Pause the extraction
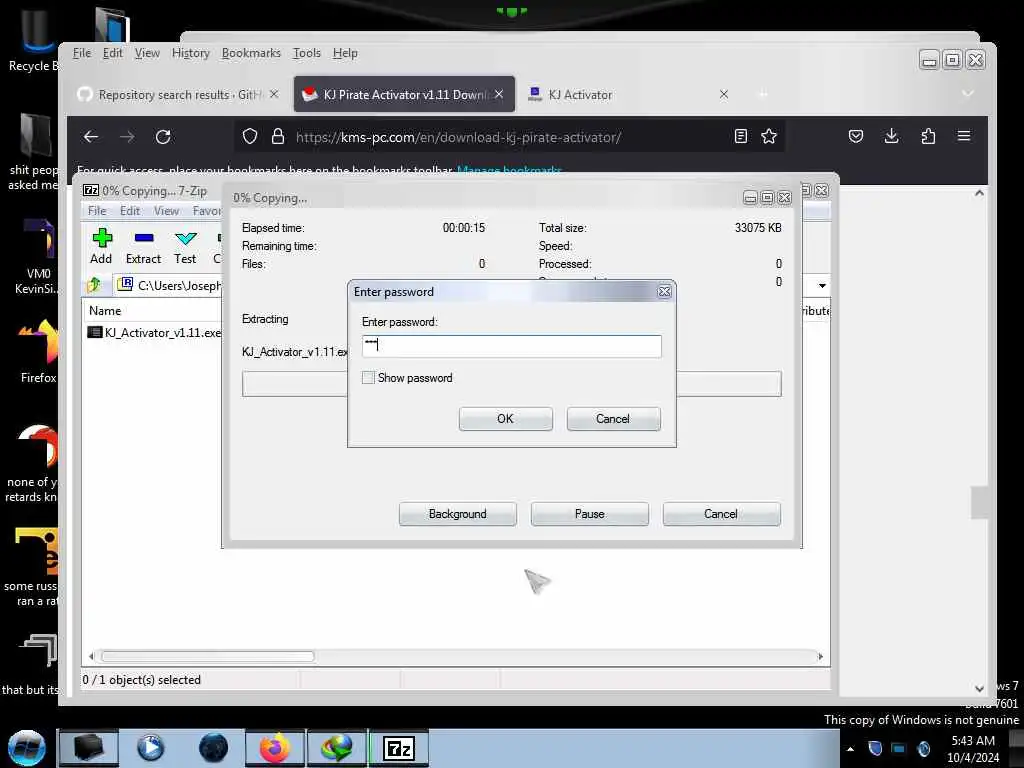Image resolution: width=1024 pixels, height=768 pixels. tap(590, 514)
